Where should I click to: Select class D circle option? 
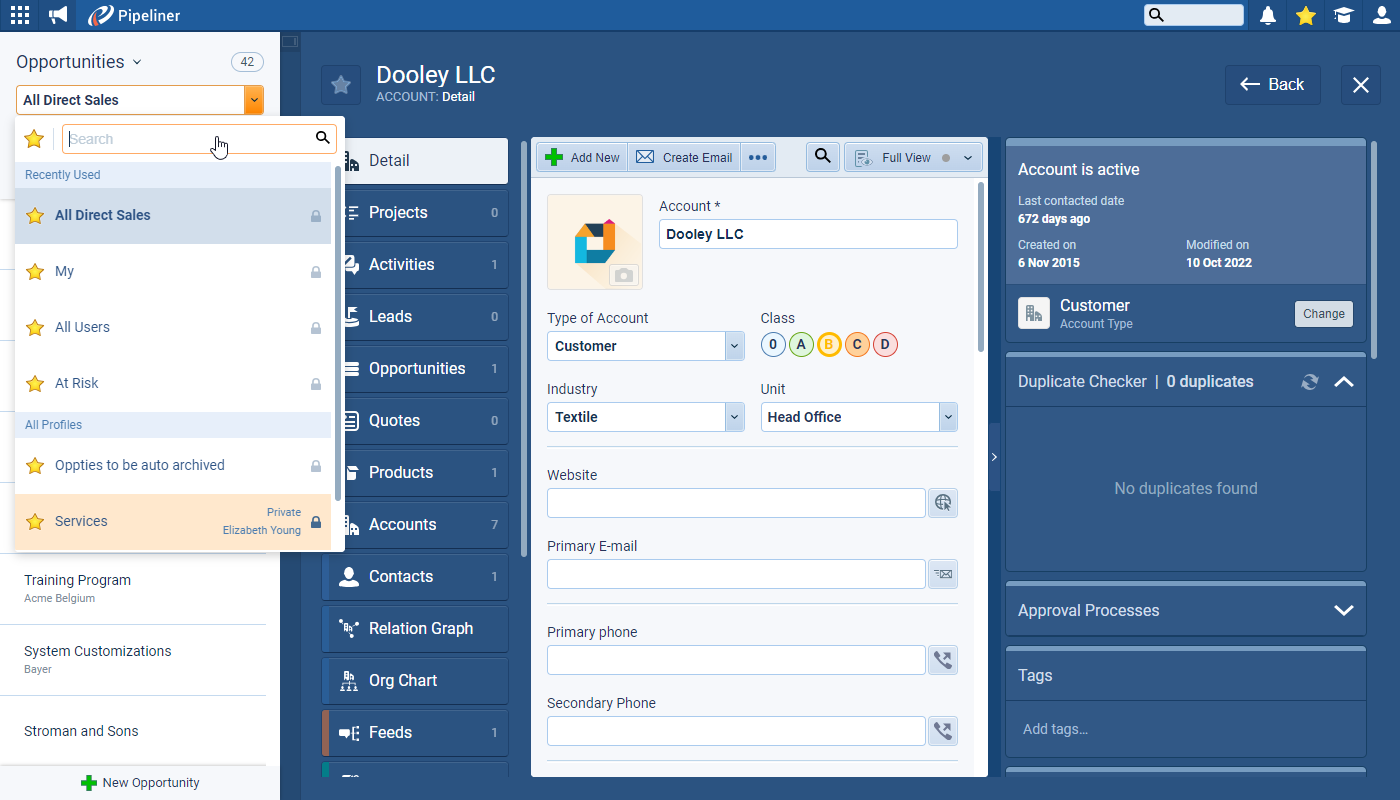point(885,345)
